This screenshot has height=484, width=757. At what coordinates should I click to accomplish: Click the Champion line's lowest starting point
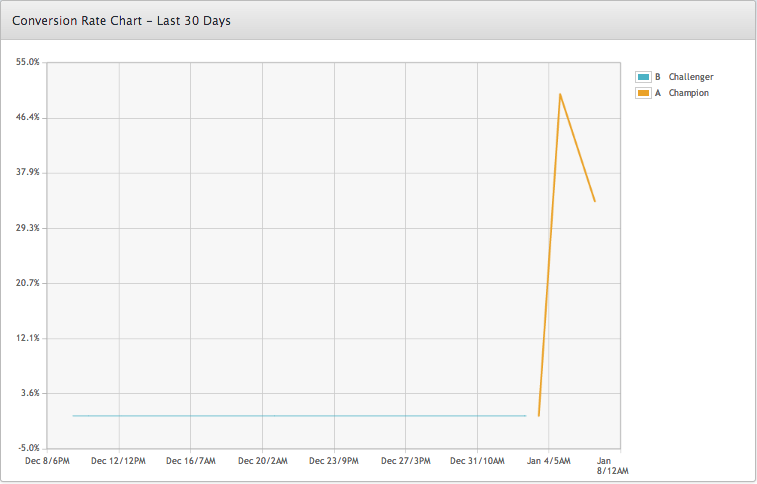pyautogui.click(x=539, y=415)
